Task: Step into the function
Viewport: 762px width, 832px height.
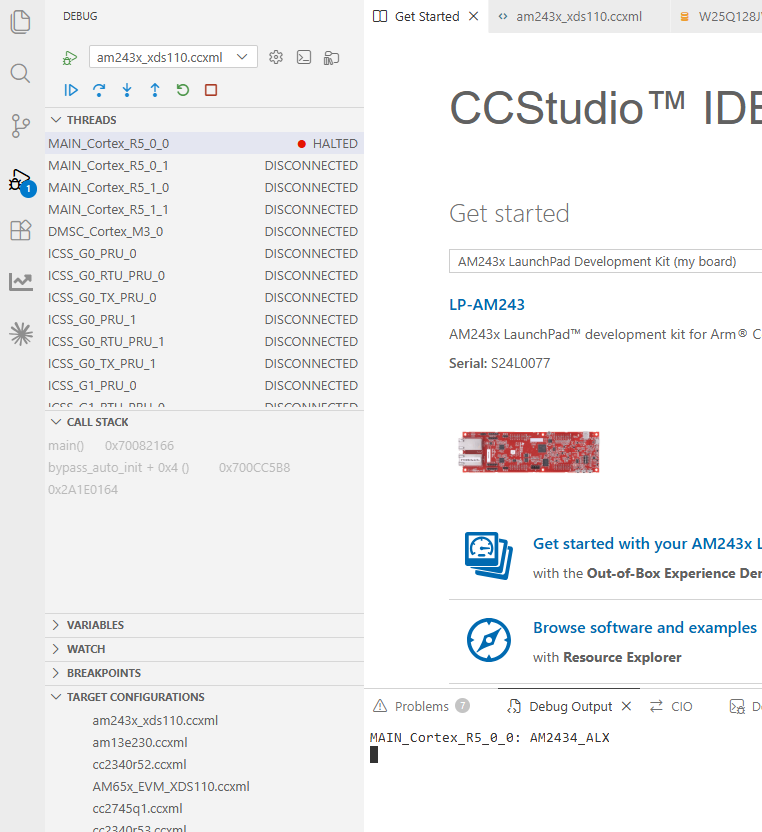Action: 127,90
